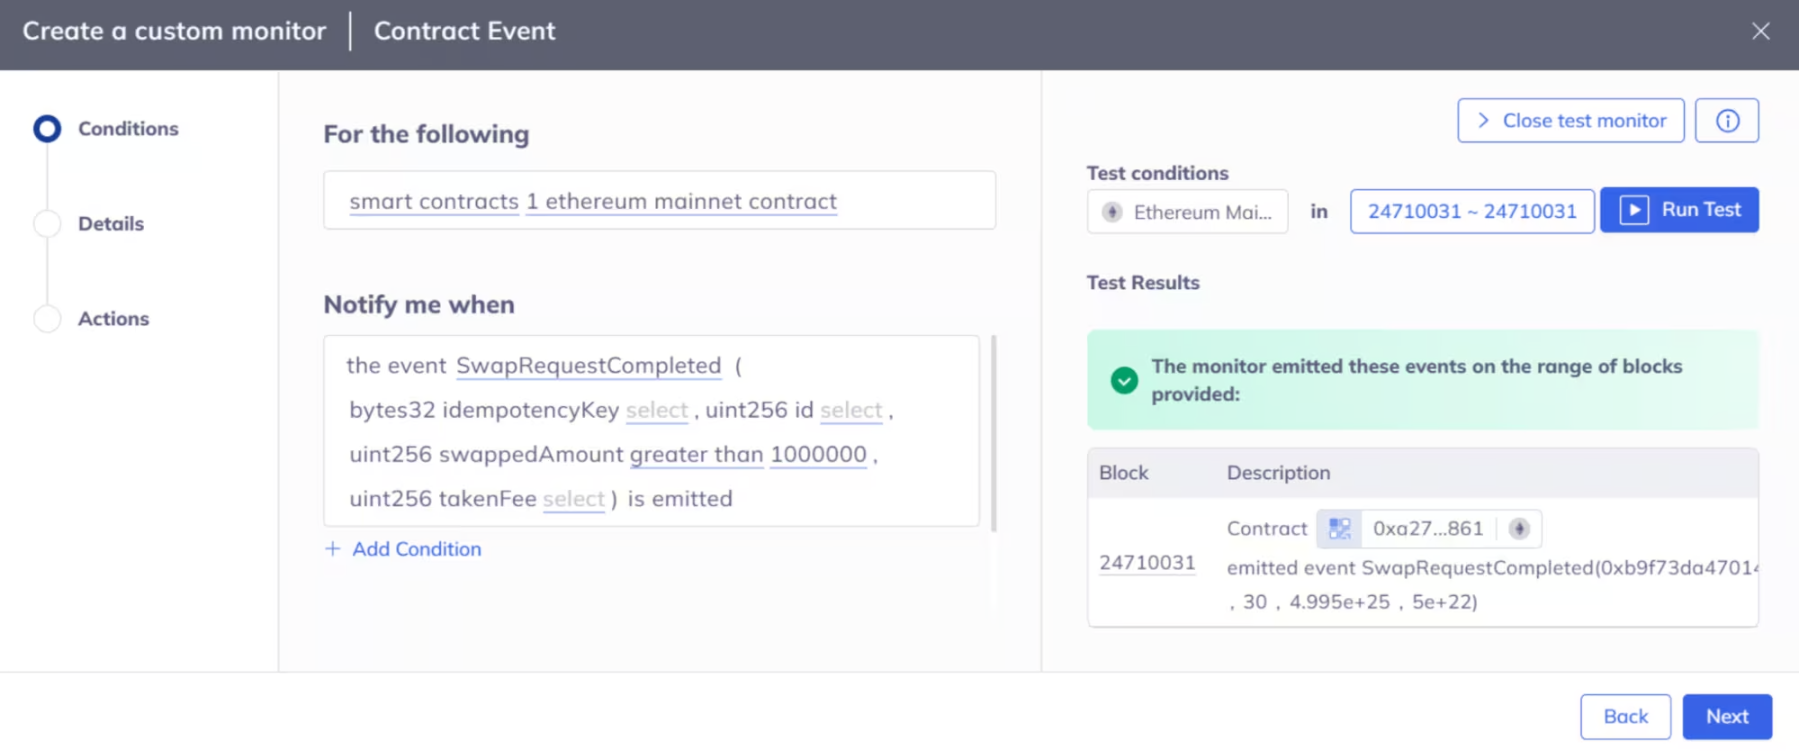1799x751 pixels.
Task: Click the Next button
Action: point(1726,716)
